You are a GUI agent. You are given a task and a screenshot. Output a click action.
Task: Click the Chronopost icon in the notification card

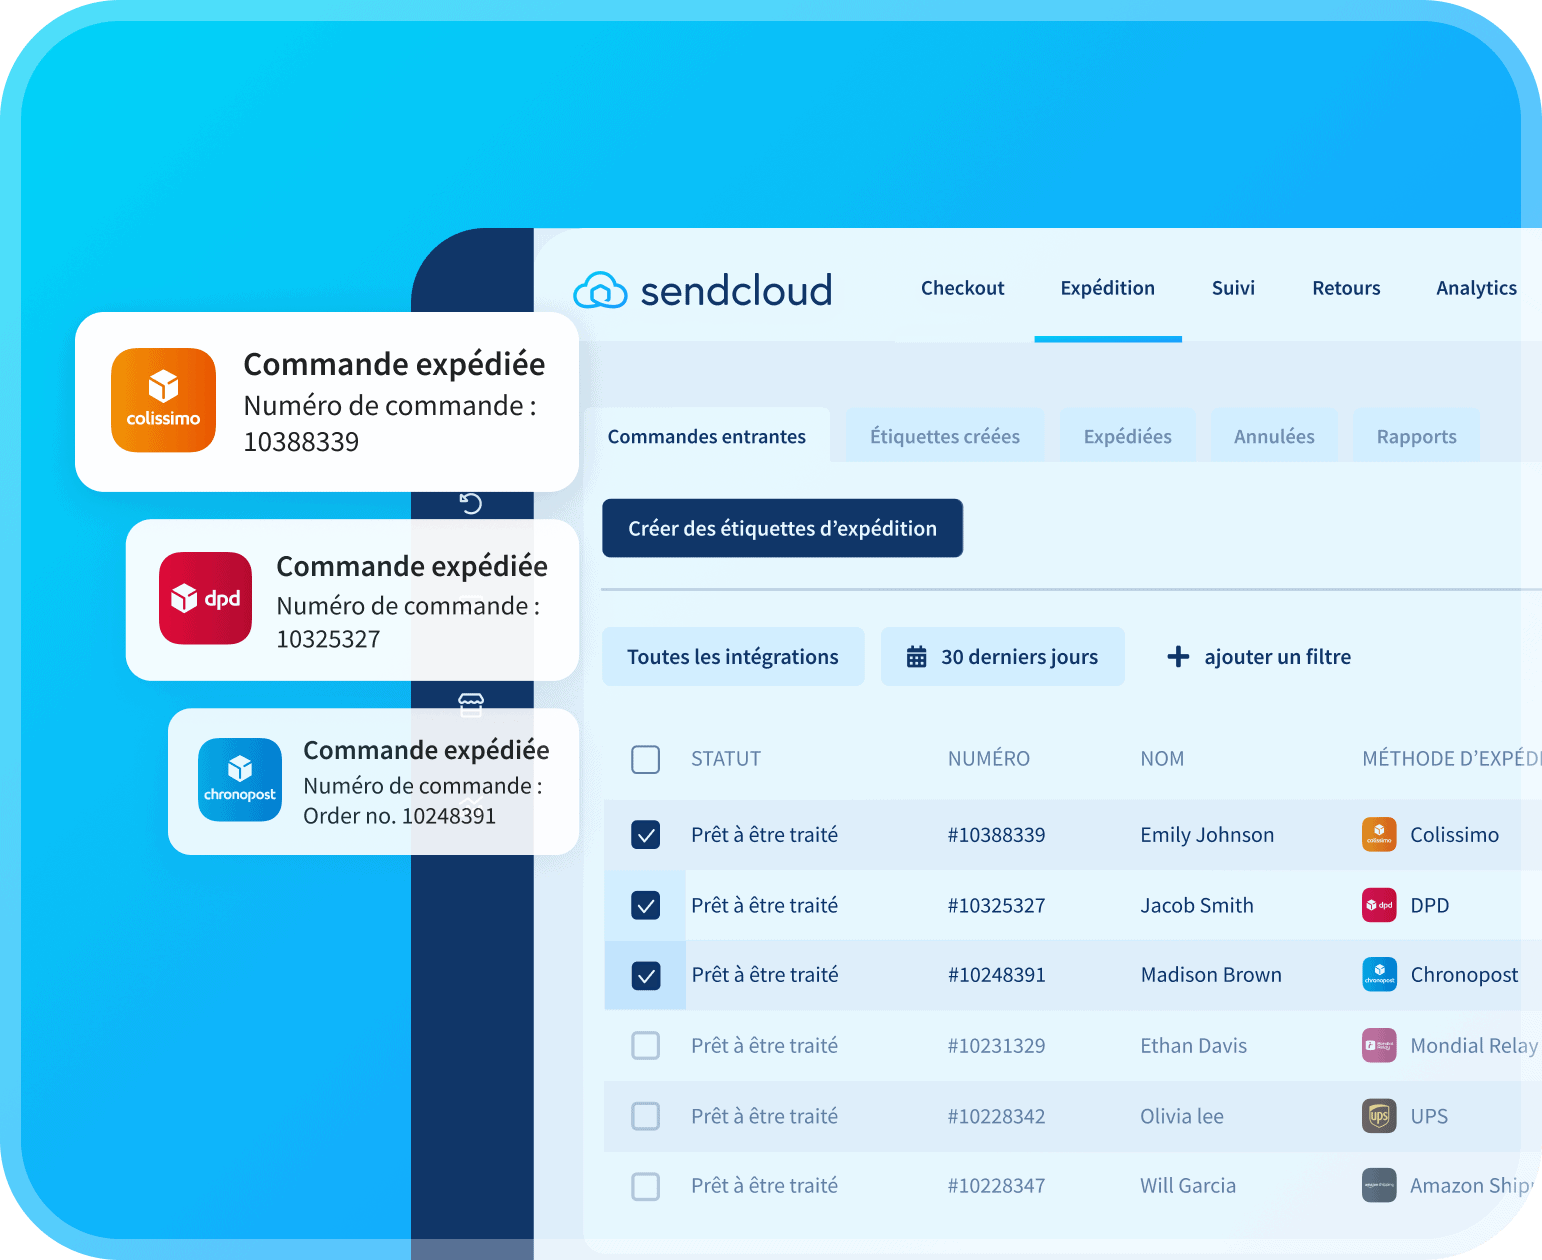pyautogui.click(x=240, y=780)
